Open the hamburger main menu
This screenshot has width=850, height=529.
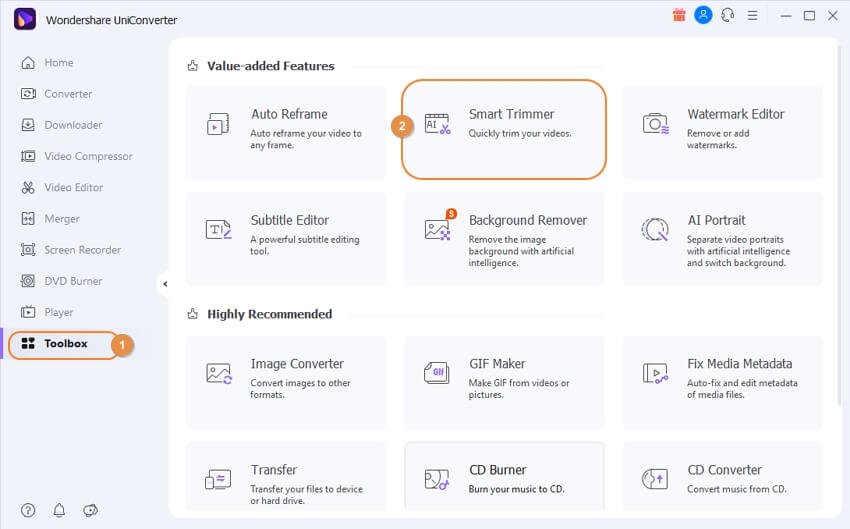(752, 16)
